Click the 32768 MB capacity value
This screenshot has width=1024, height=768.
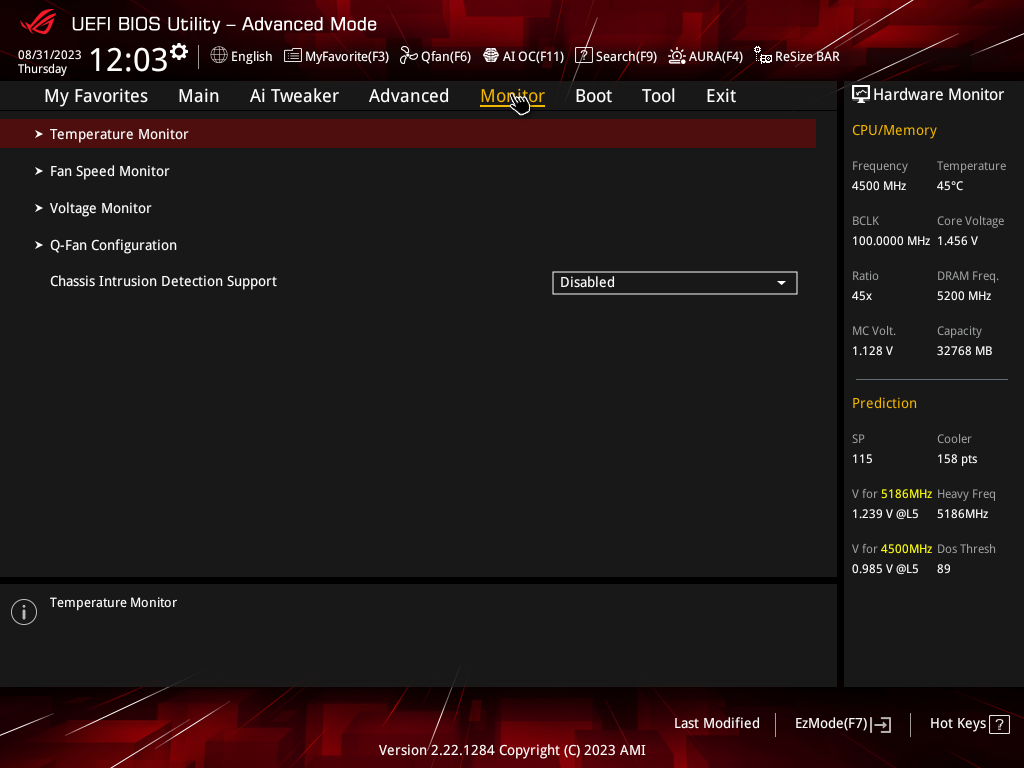click(x=965, y=351)
